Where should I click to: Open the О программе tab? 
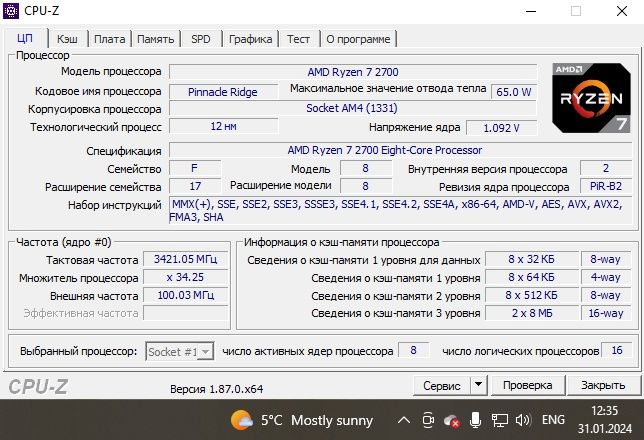coord(358,39)
